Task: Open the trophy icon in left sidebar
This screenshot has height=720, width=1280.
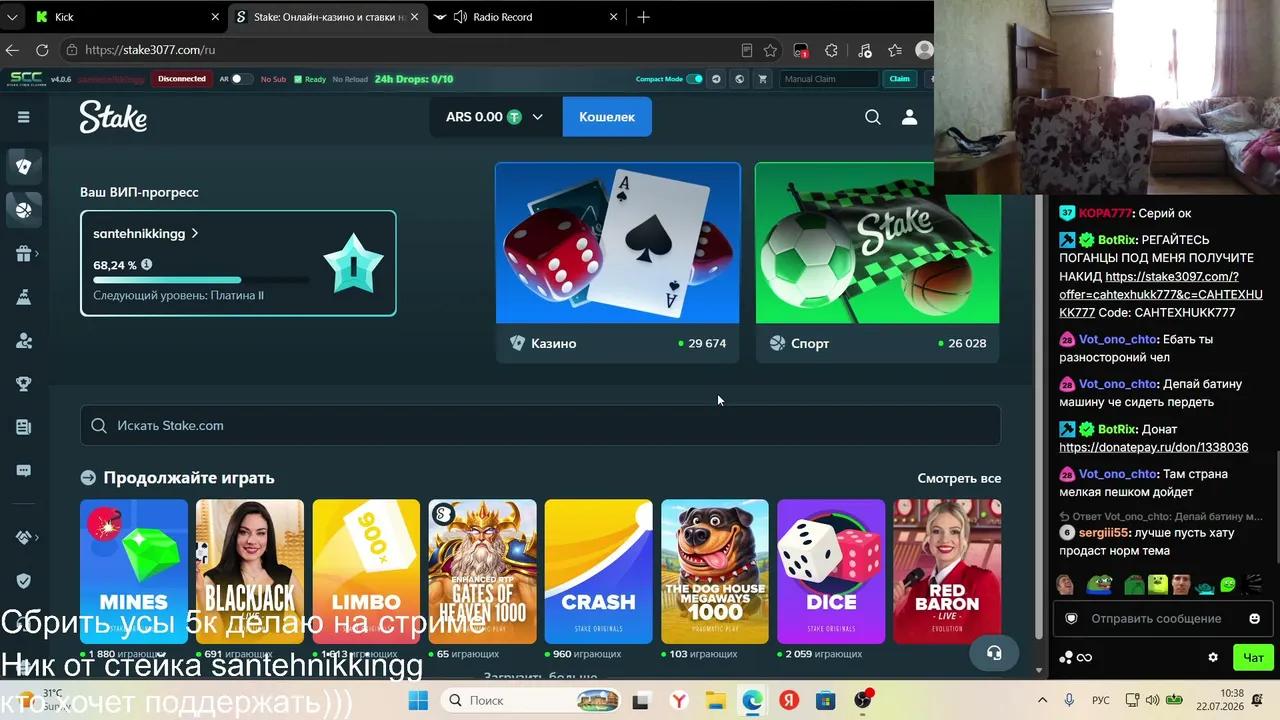Action: (24, 384)
